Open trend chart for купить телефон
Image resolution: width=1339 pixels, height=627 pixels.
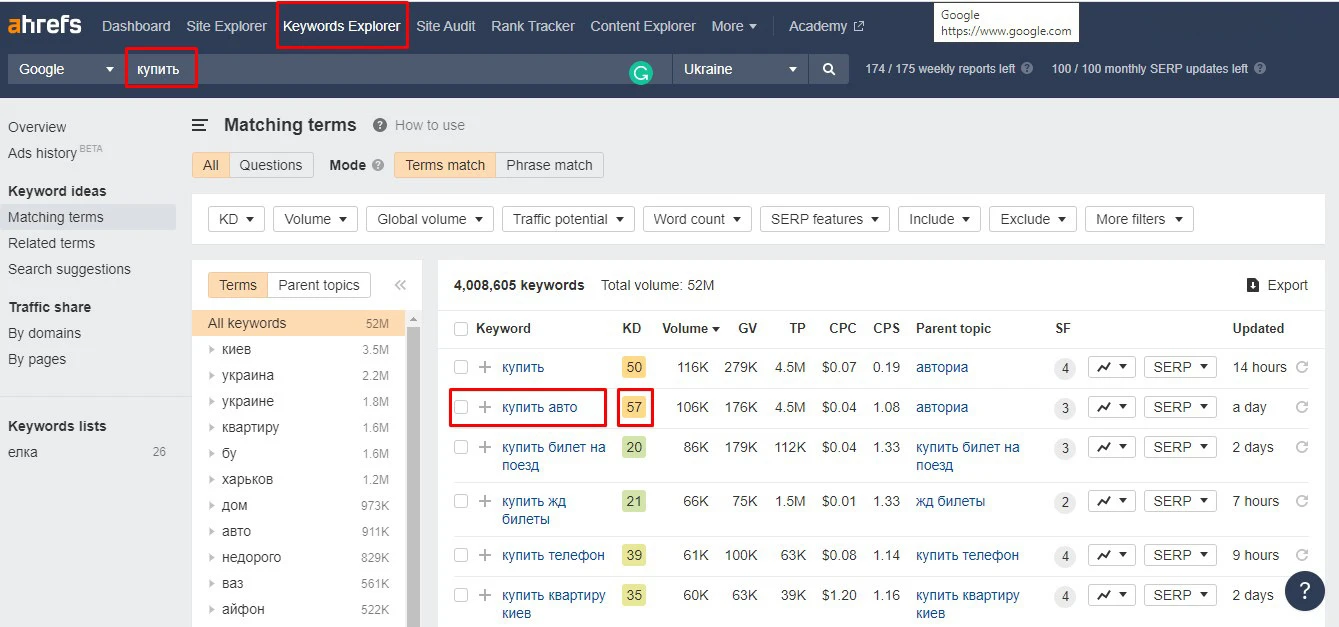pos(1110,555)
